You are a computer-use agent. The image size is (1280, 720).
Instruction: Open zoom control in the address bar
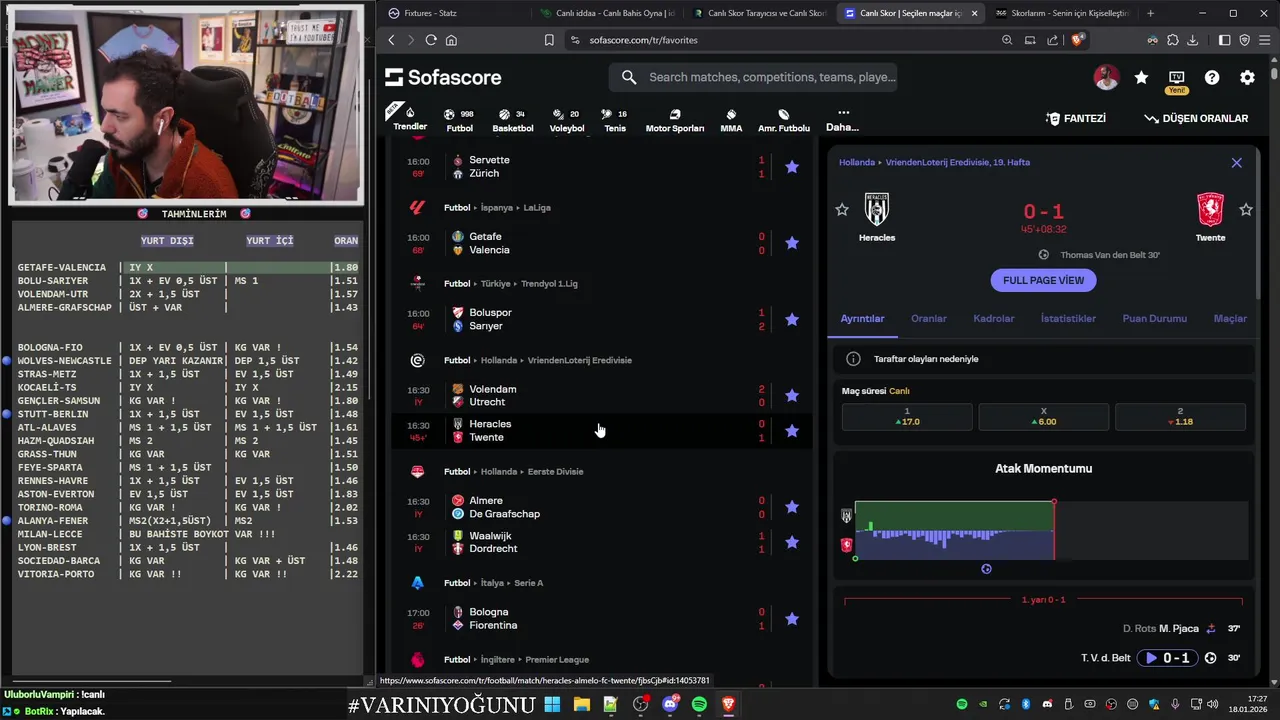point(1007,40)
